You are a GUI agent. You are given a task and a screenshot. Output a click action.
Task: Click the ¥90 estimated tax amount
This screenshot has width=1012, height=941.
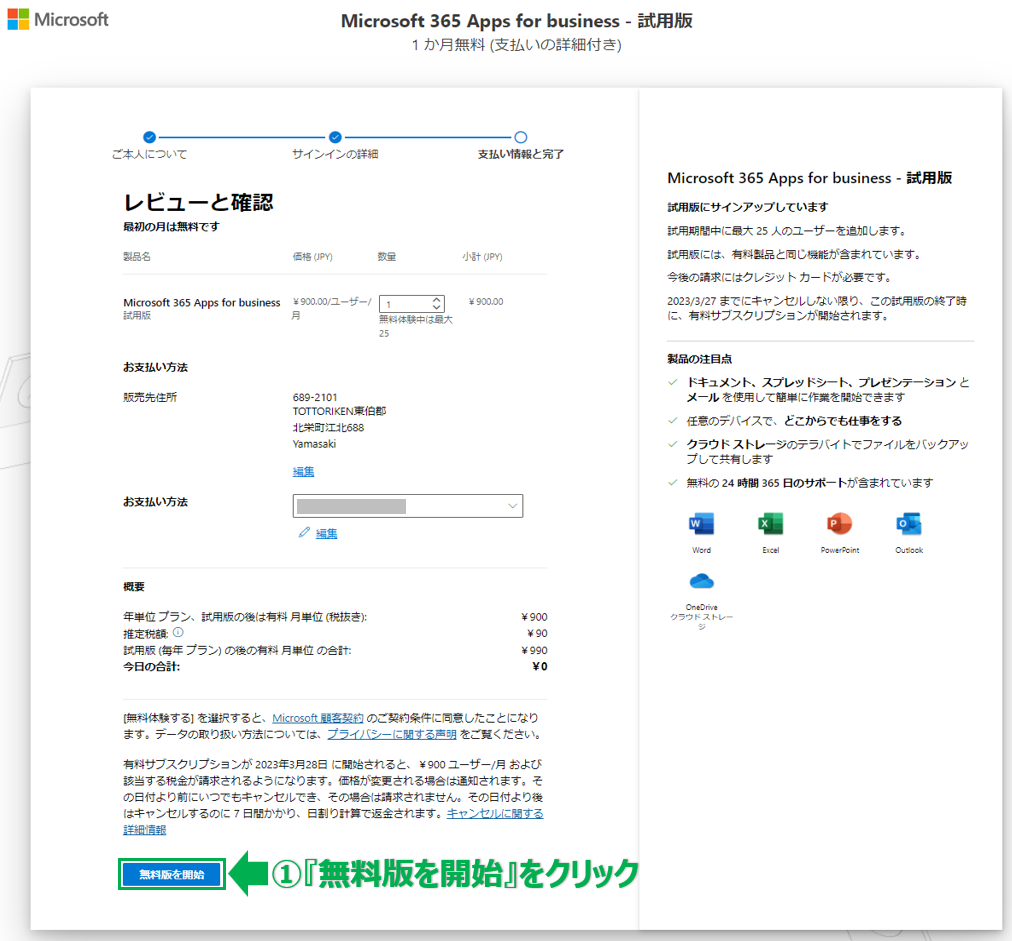537,634
